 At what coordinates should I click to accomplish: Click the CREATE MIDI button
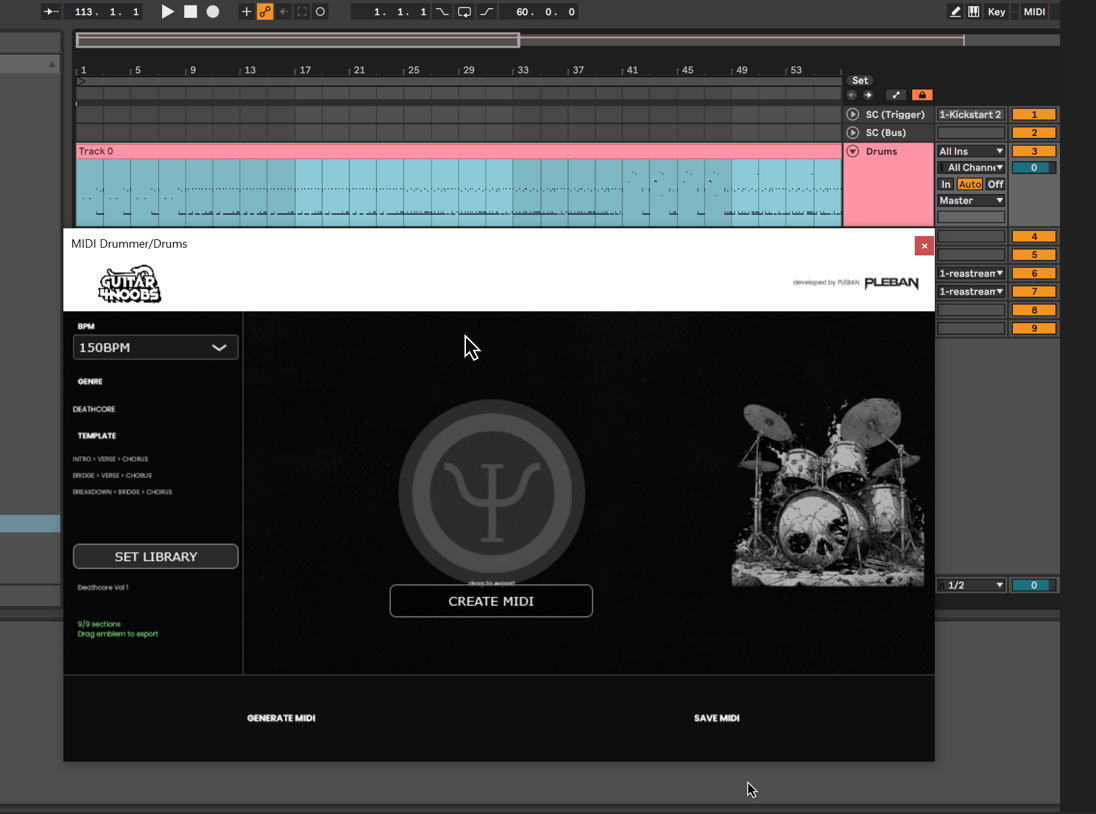(491, 601)
